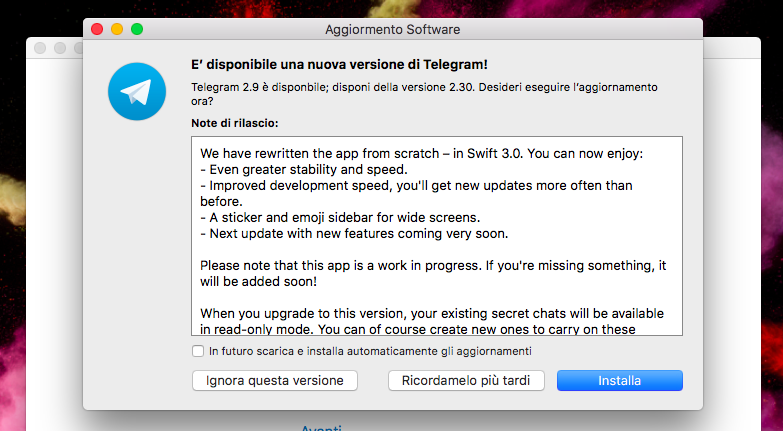Click the 'E' disponibile una nuova versione' heading
Screen dimensions: 783x431
coord(340,64)
